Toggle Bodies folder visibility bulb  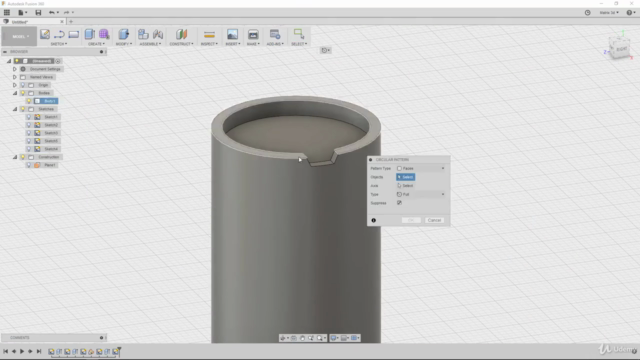click(x=23, y=93)
